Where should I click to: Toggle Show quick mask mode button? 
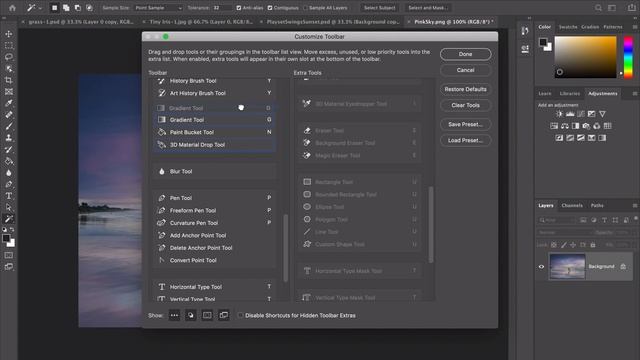pos(207,315)
